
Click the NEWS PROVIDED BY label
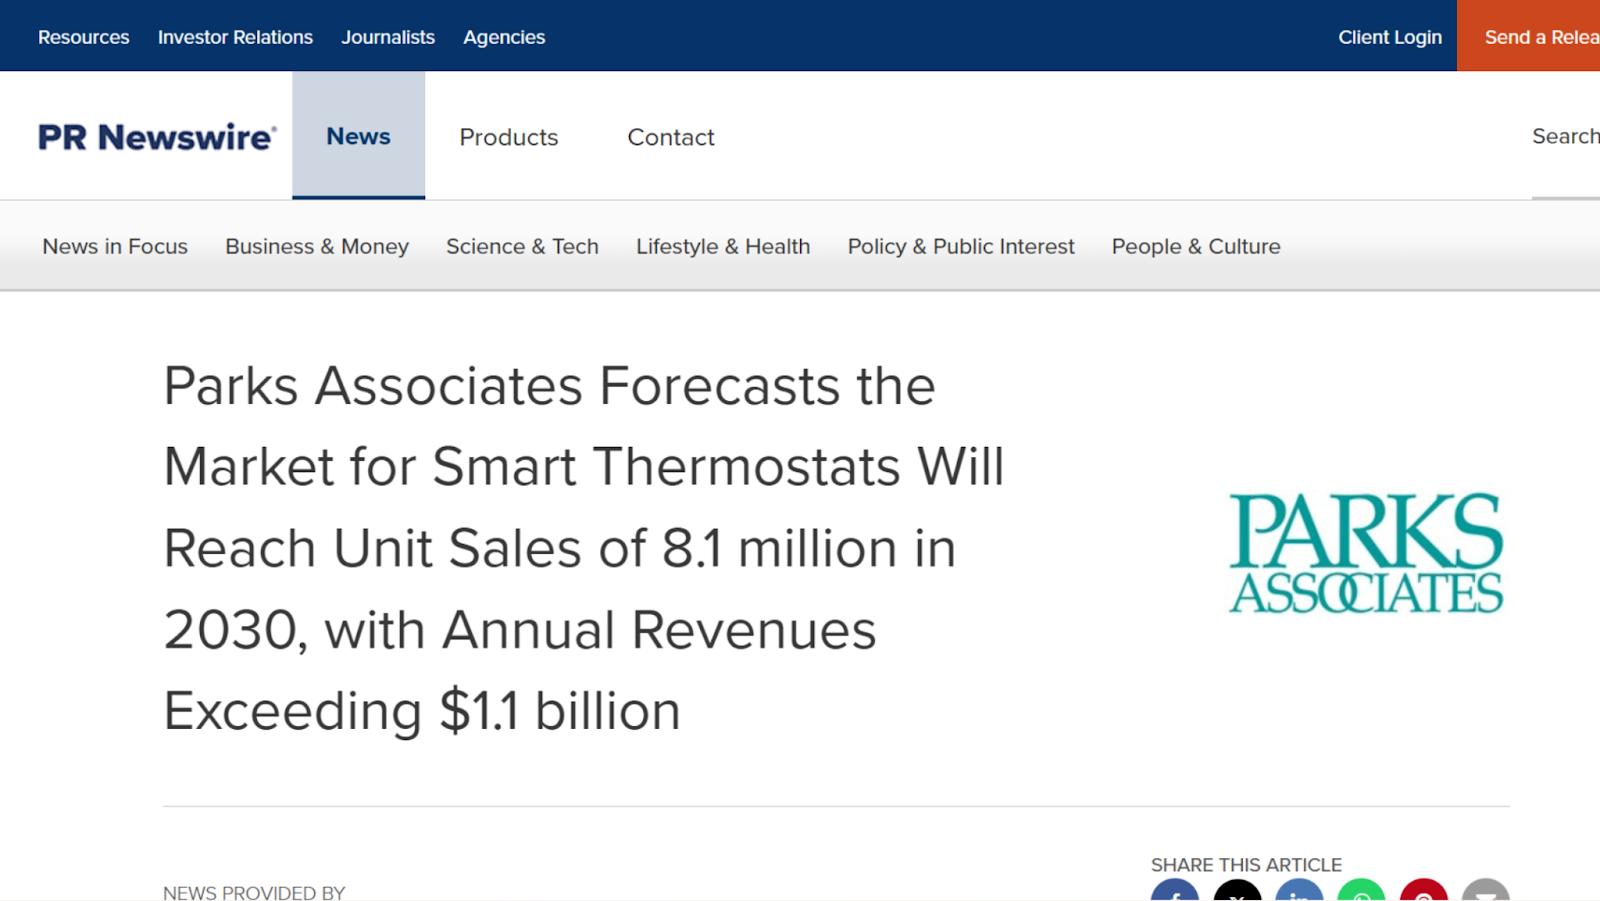(x=254, y=892)
